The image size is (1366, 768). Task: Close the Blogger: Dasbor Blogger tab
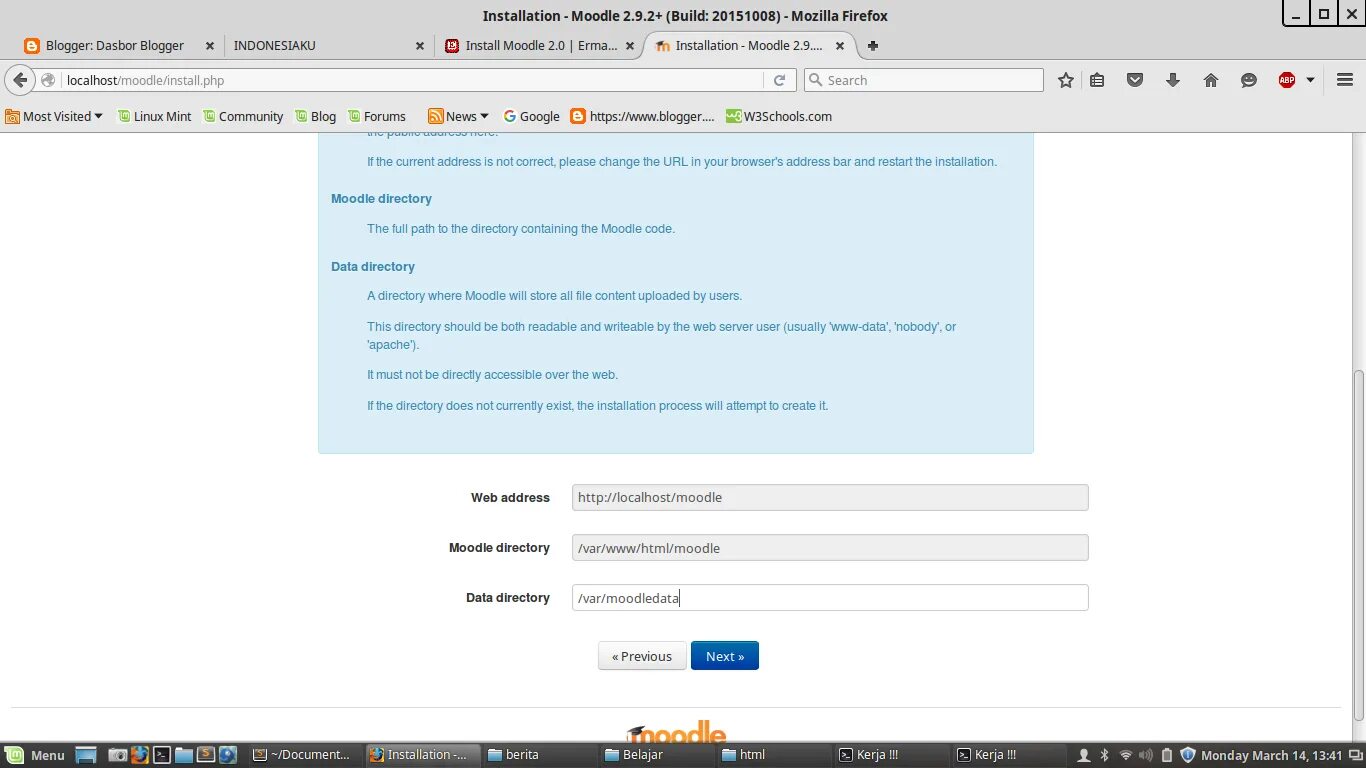click(209, 46)
